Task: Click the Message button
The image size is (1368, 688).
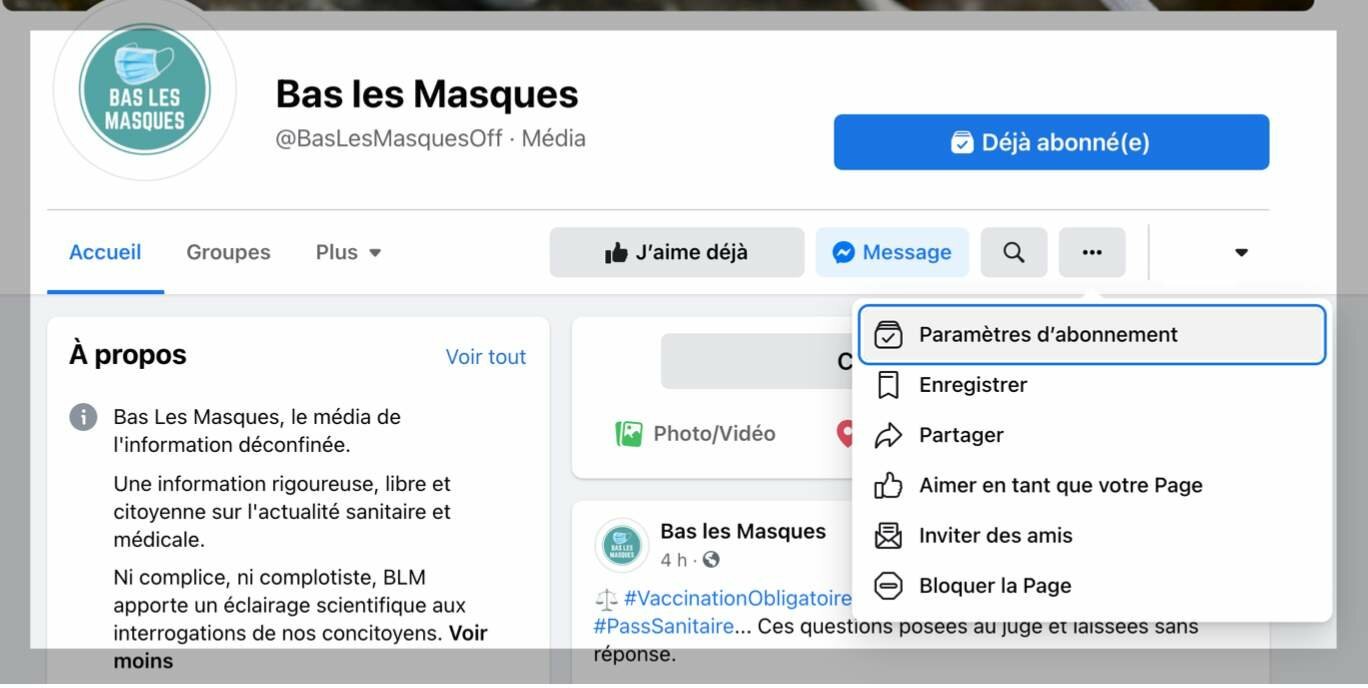Action: pos(892,253)
